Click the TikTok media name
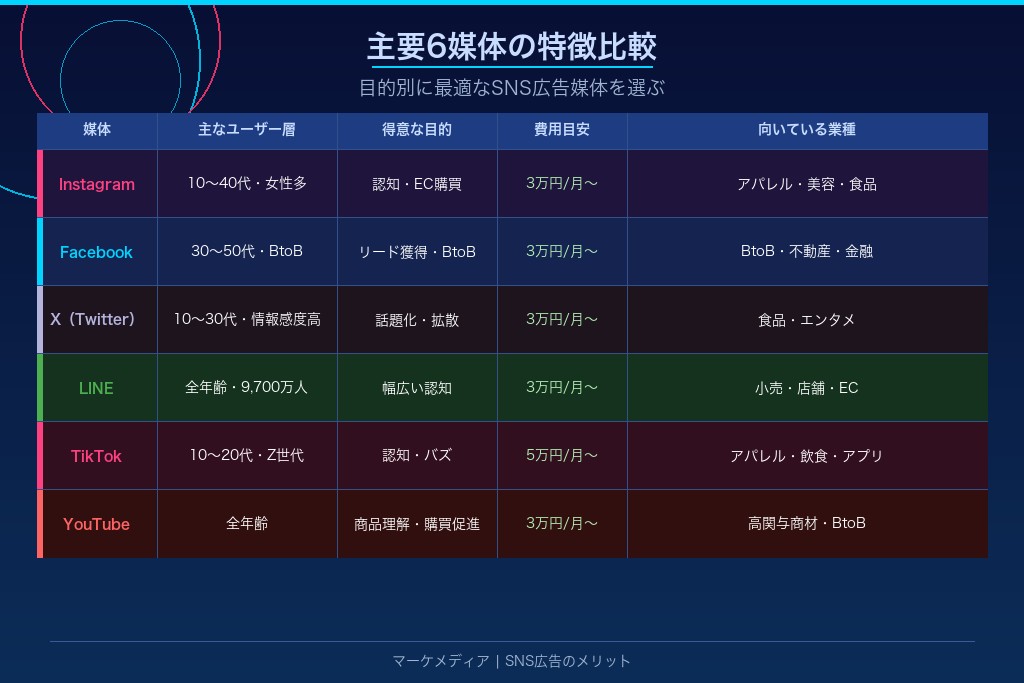The width and height of the screenshot is (1024, 683). click(x=96, y=456)
